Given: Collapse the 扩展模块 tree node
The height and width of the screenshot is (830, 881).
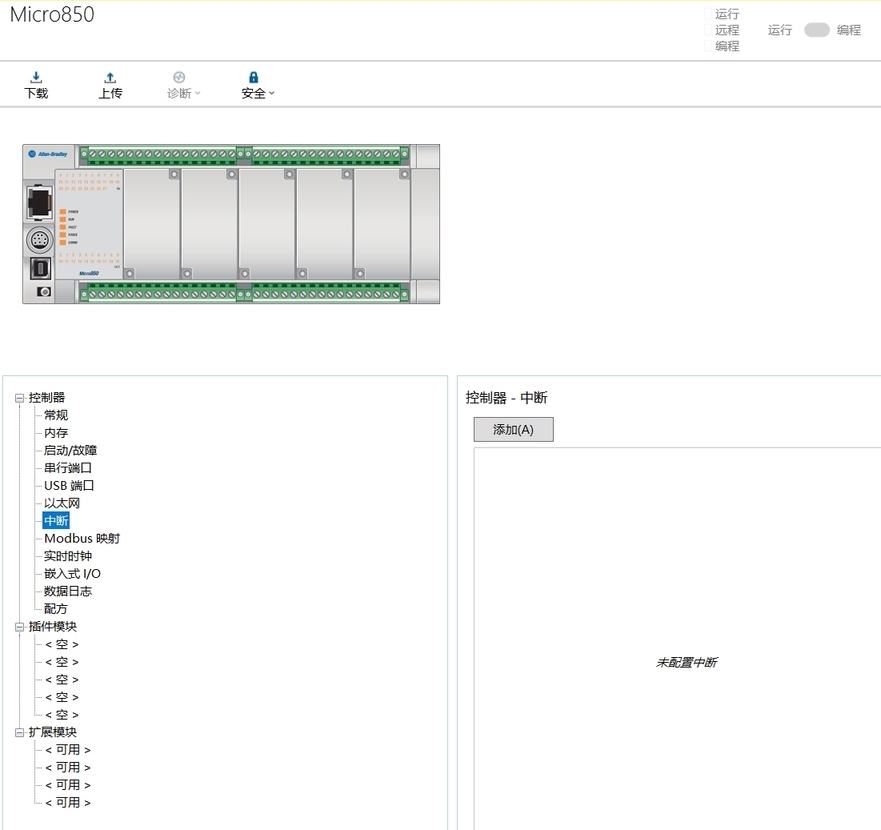Looking at the screenshot, I should click(x=20, y=732).
